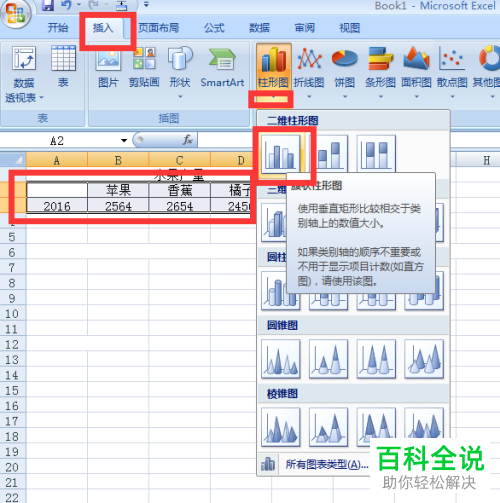500x503 pixels.
Task: Open the customize quick access toolbar arrow
Action: tap(146, 5)
